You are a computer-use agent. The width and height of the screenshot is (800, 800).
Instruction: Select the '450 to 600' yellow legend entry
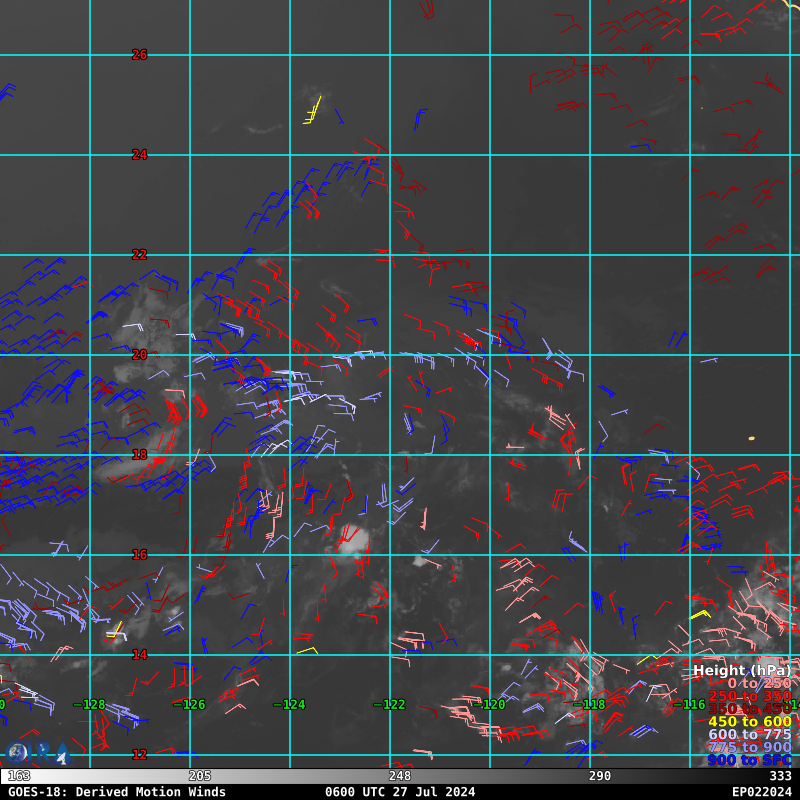749,721
